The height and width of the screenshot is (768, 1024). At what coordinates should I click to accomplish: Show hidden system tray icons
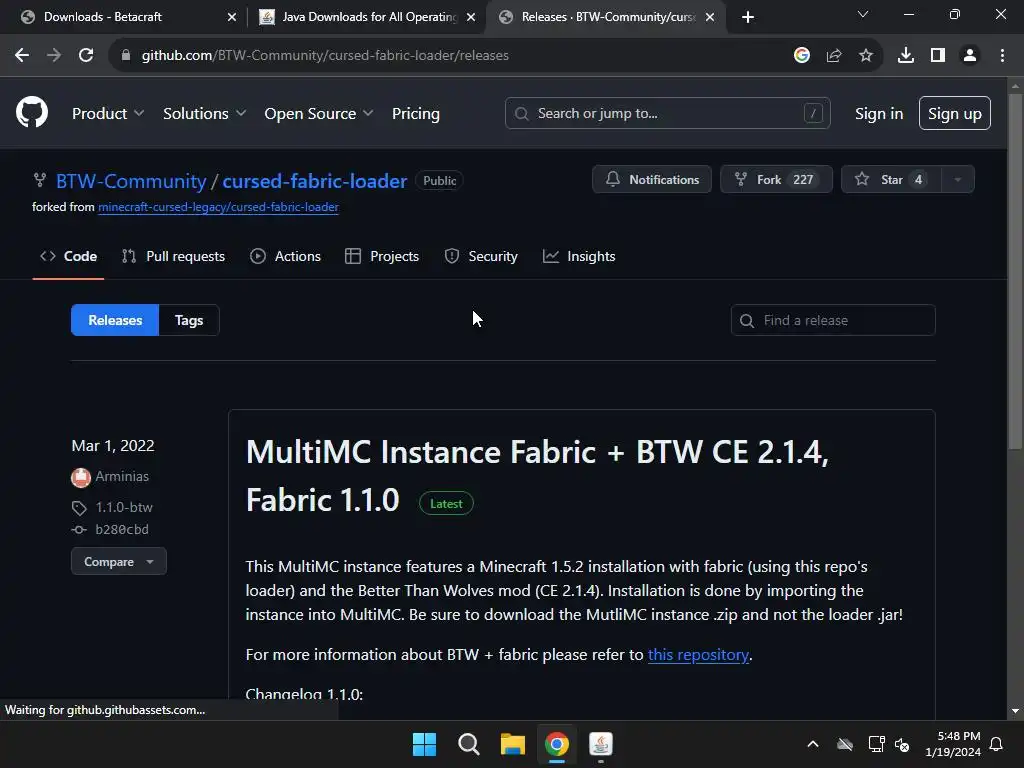click(x=812, y=744)
